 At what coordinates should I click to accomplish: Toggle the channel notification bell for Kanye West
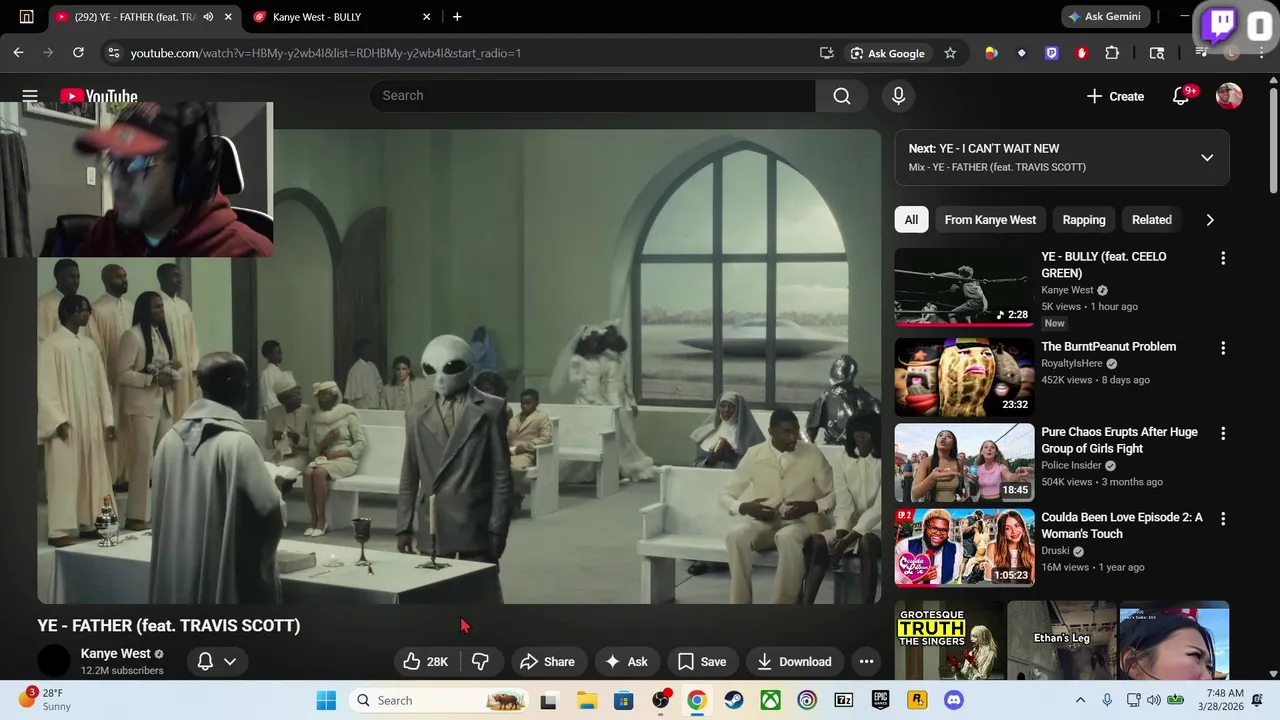click(x=217, y=661)
